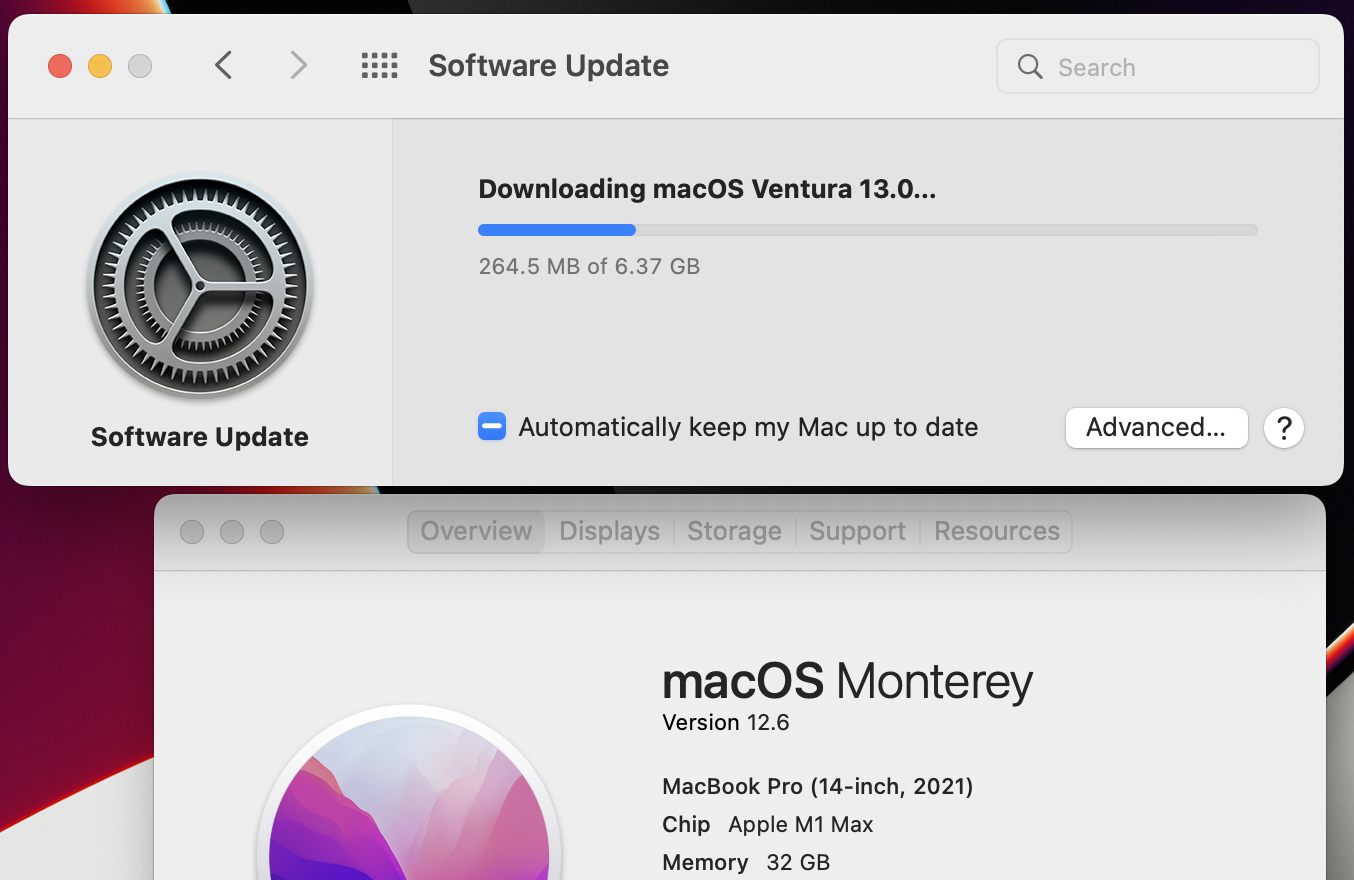Click the Downloading macOS Ventura 13.0... heading

[x=707, y=189]
